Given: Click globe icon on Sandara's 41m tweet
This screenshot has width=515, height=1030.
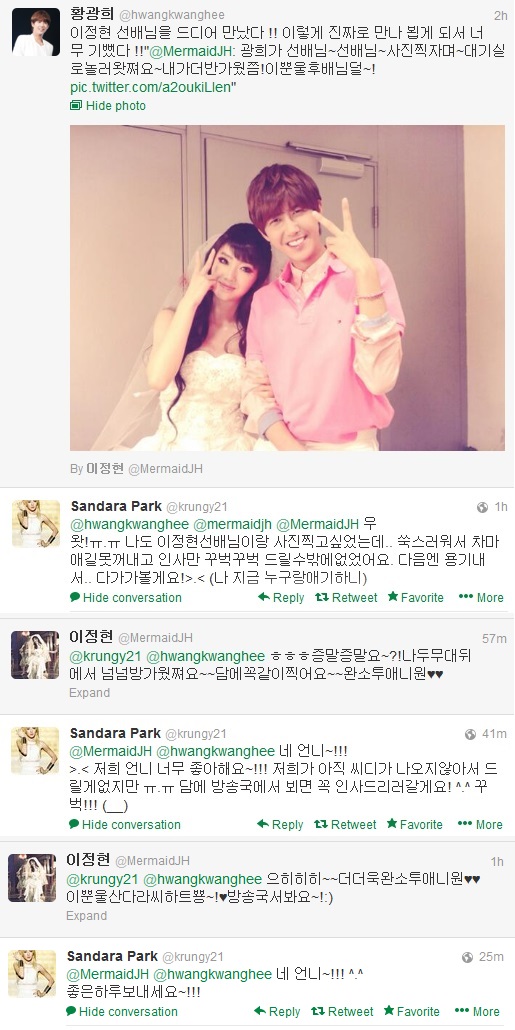Looking at the screenshot, I should [469, 734].
